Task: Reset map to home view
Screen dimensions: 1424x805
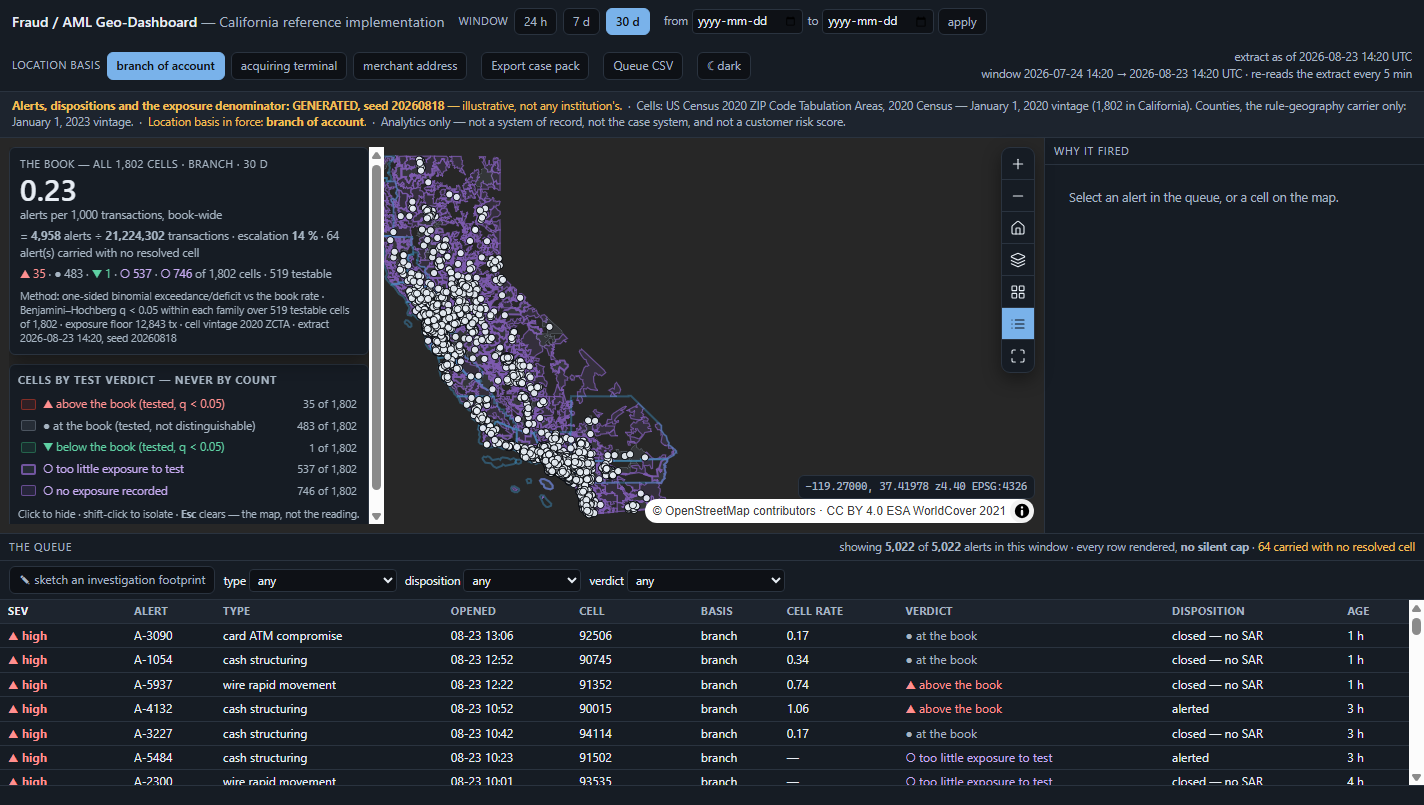Action: point(1018,228)
